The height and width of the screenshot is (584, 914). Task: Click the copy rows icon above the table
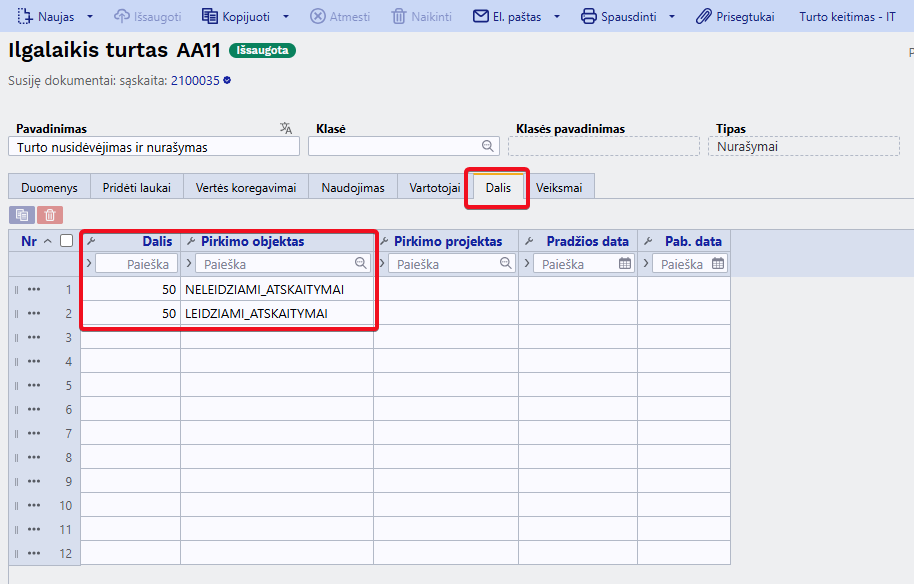(x=22, y=215)
